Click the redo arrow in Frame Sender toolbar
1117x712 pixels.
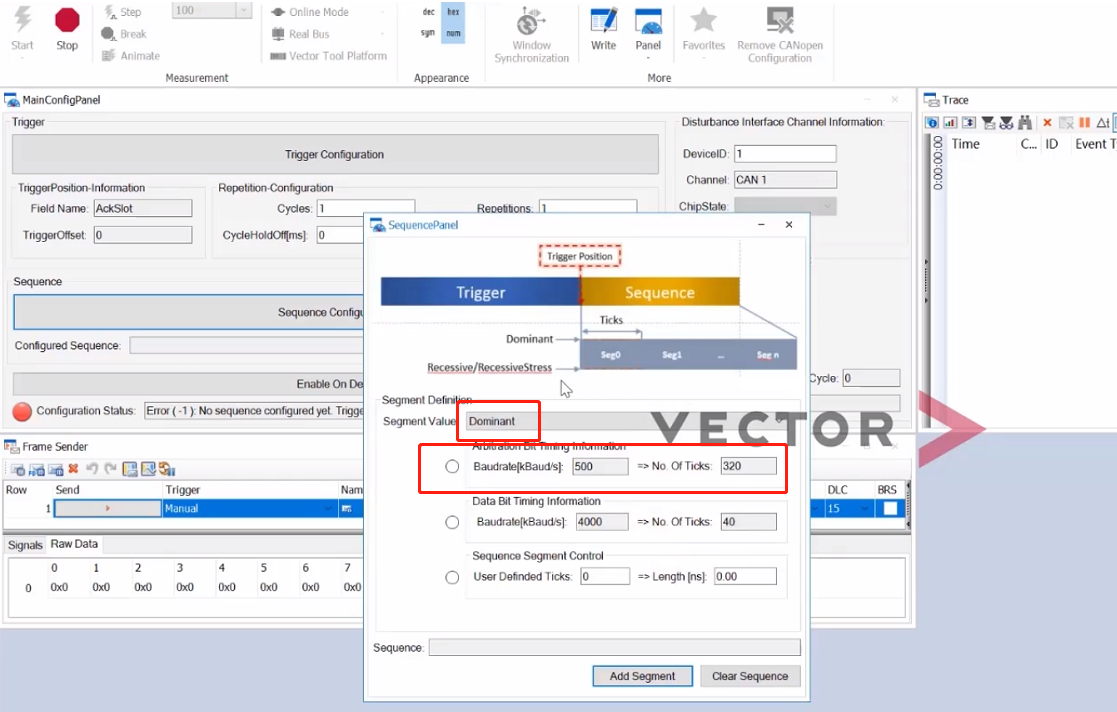point(110,468)
